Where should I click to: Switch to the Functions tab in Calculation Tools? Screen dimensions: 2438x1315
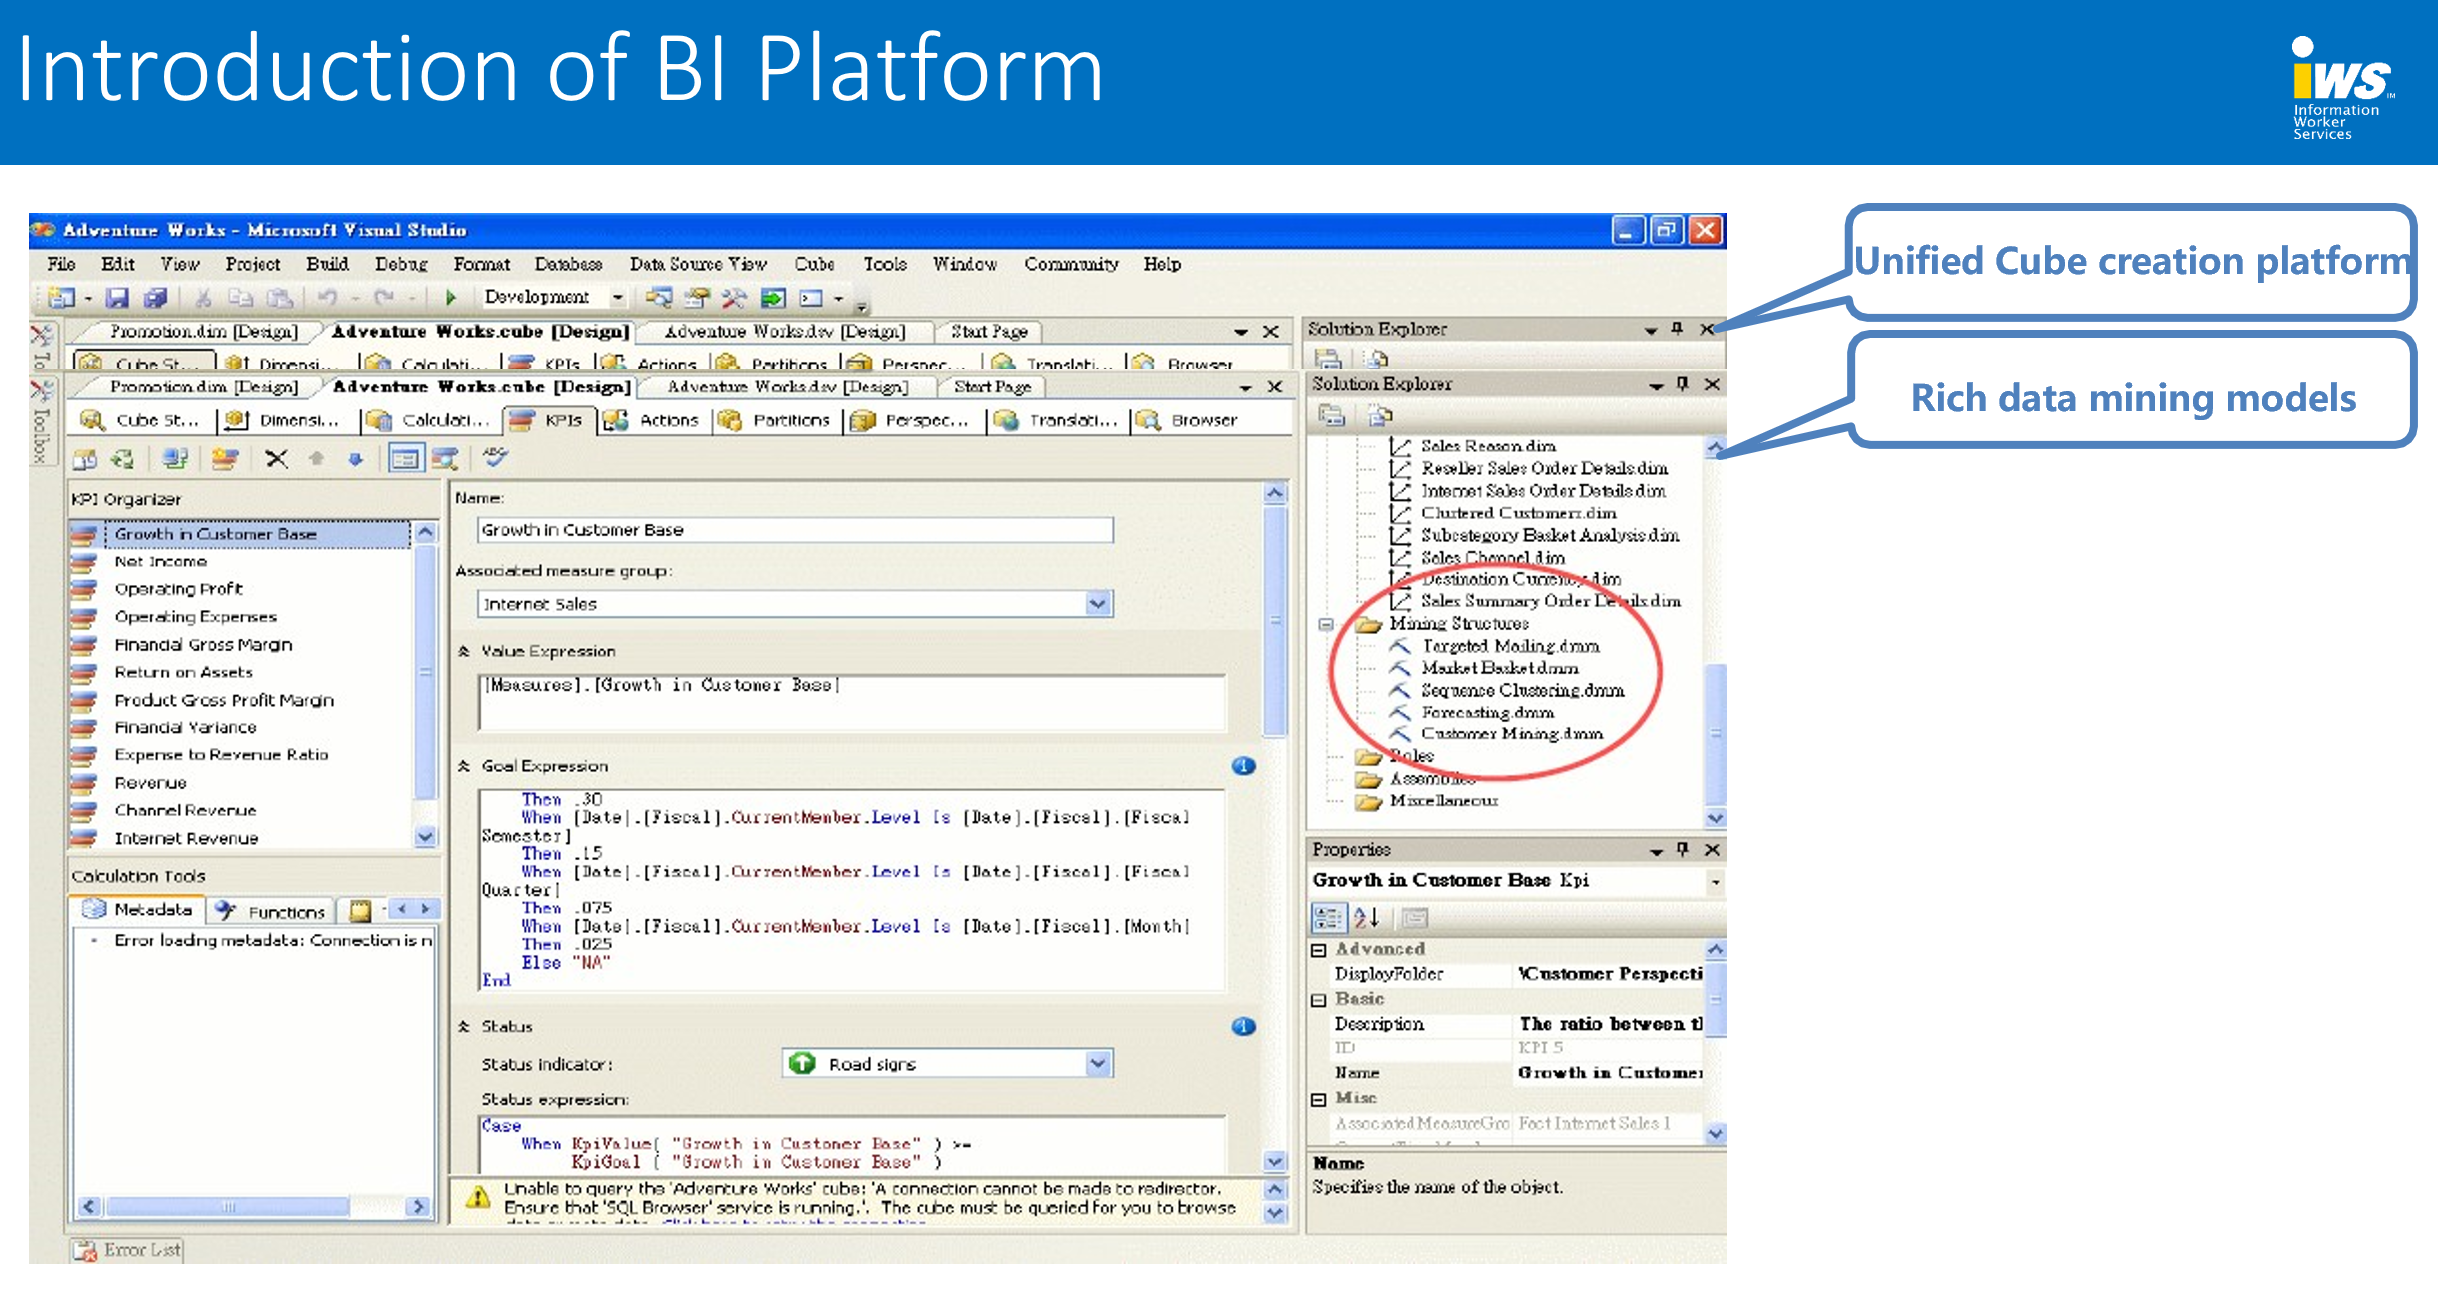pyautogui.click(x=272, y=911)
